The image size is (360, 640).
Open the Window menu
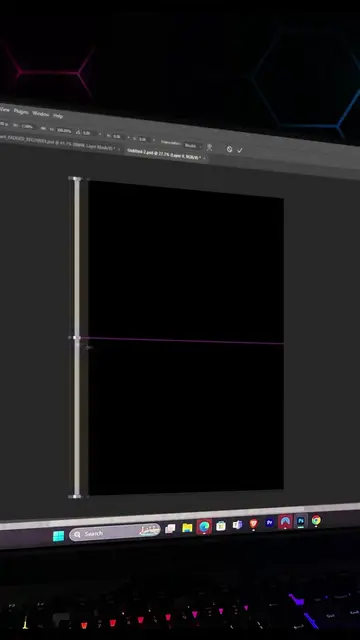(x=40, y=113)
